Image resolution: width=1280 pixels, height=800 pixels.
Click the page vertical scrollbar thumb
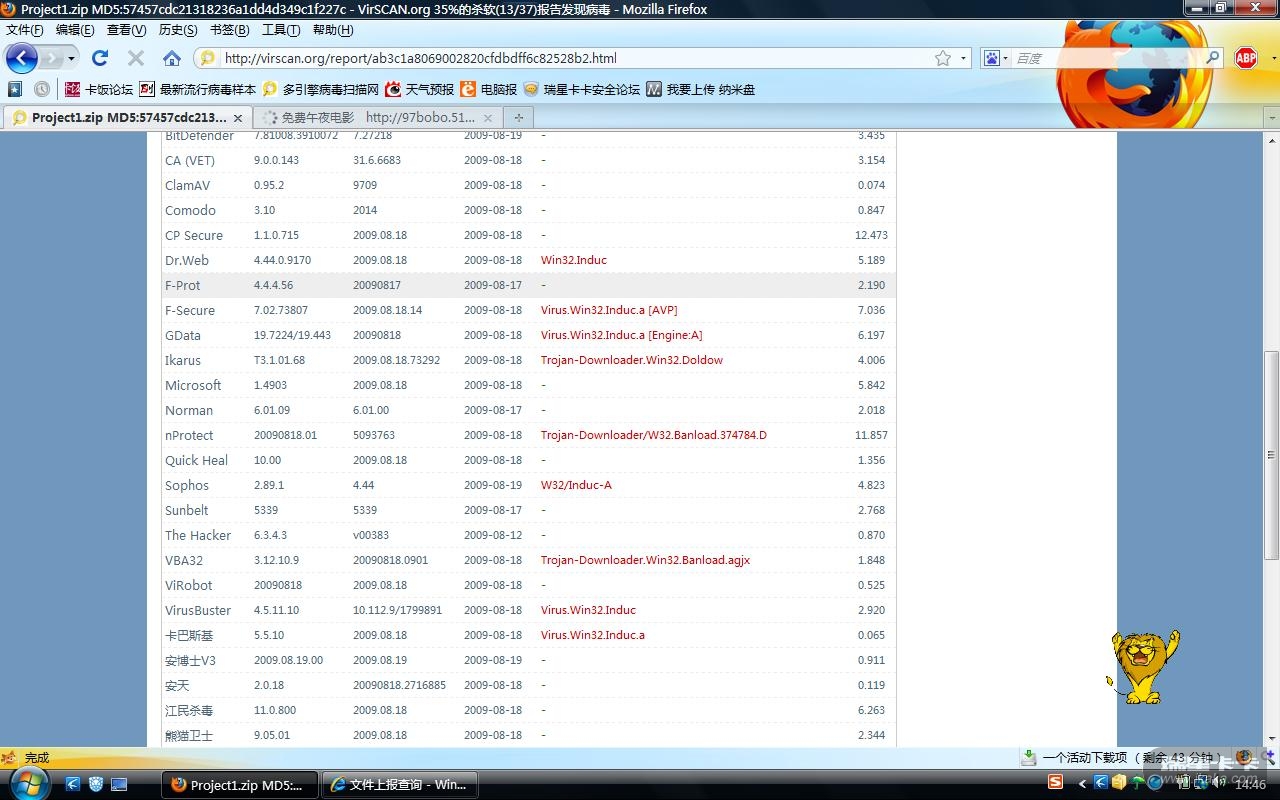pos(1271,455)
